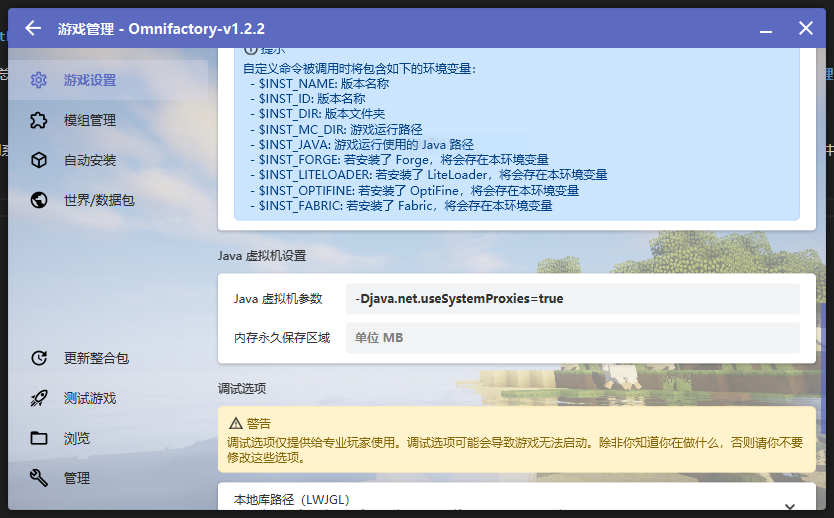Expand the 本地库路径 (LWJGL) chevron
Screen dimensions: 834x518
791,506
